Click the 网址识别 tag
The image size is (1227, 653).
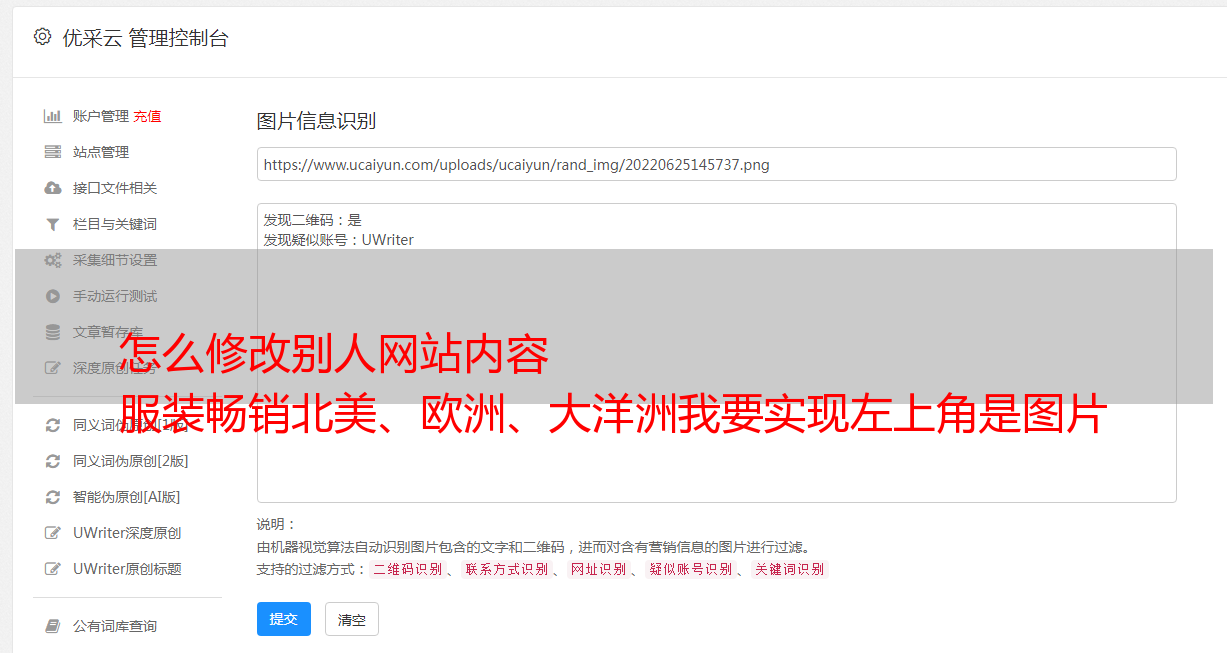pyautogui.click(x=599, y=569)
